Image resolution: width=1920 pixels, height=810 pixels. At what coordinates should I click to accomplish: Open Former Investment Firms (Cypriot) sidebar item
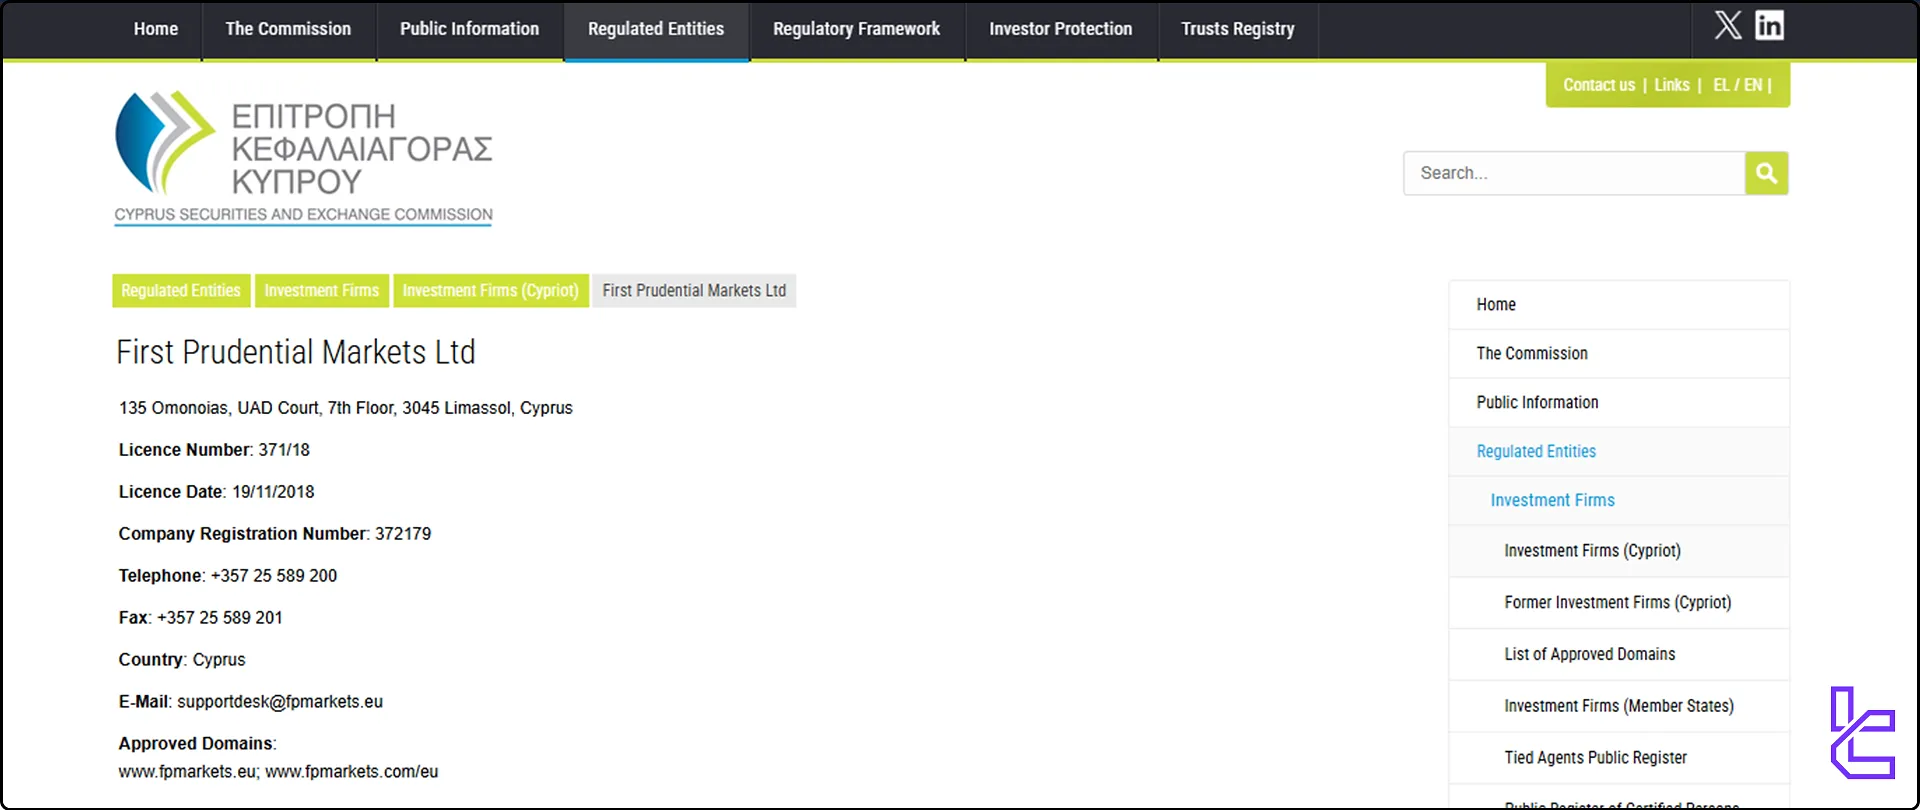coord(1619,603)
